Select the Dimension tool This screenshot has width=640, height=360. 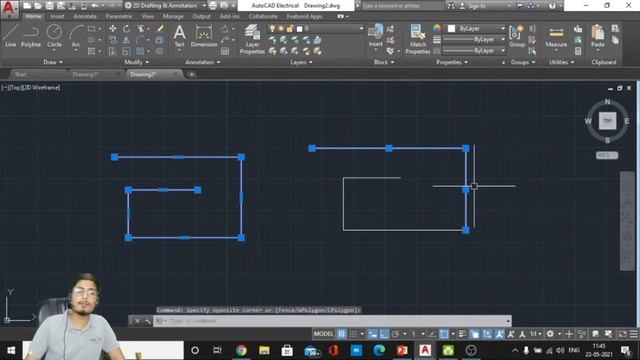204,36
